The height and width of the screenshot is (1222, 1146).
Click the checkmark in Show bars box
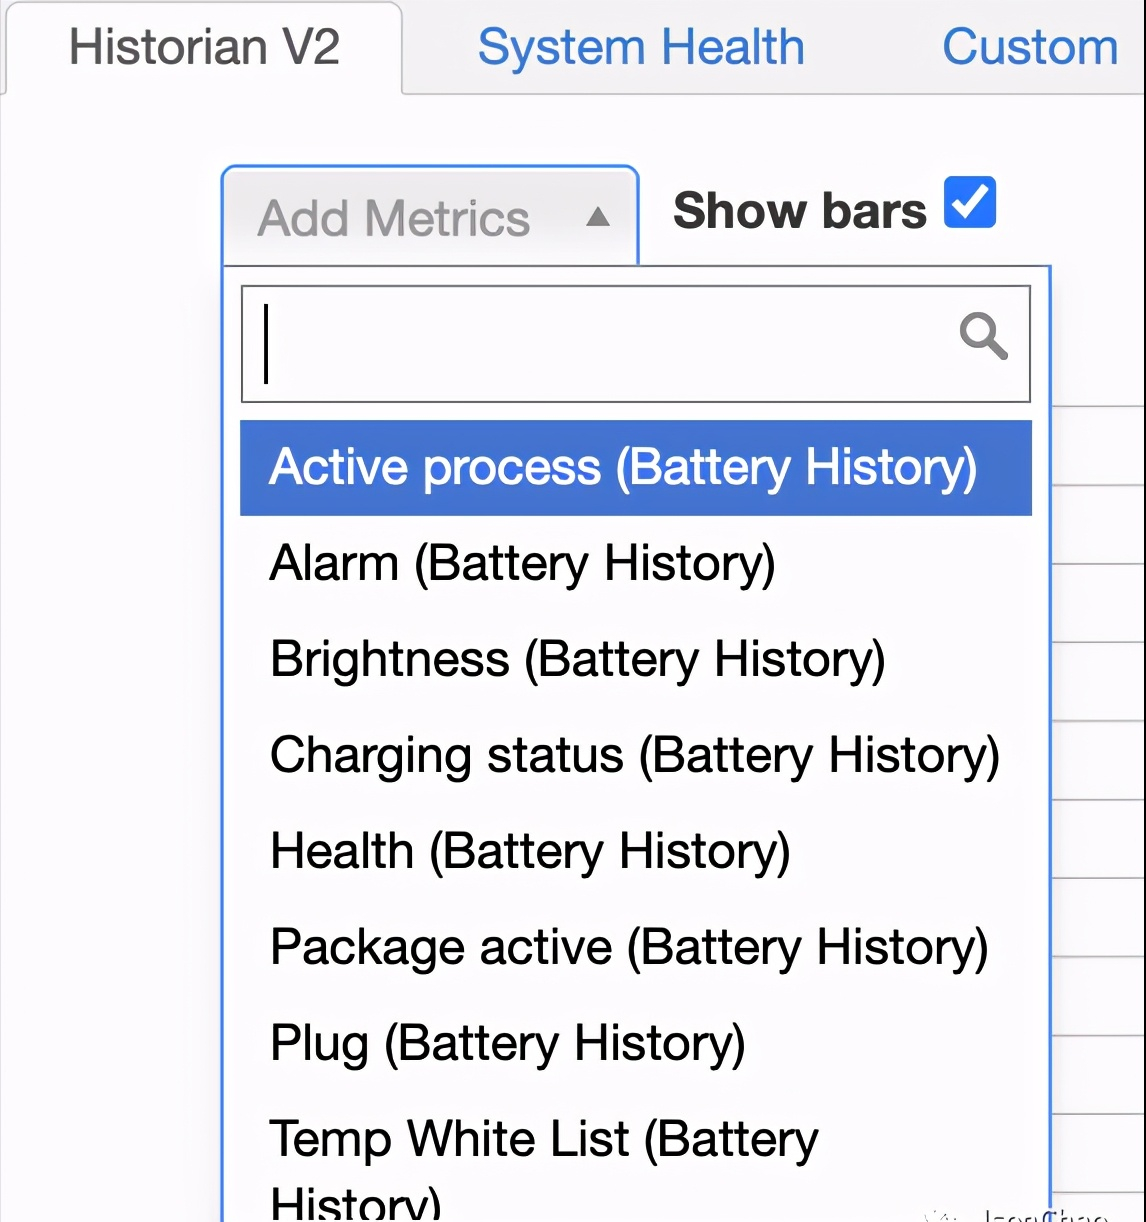pyautogui.click(x=969, y=201)
